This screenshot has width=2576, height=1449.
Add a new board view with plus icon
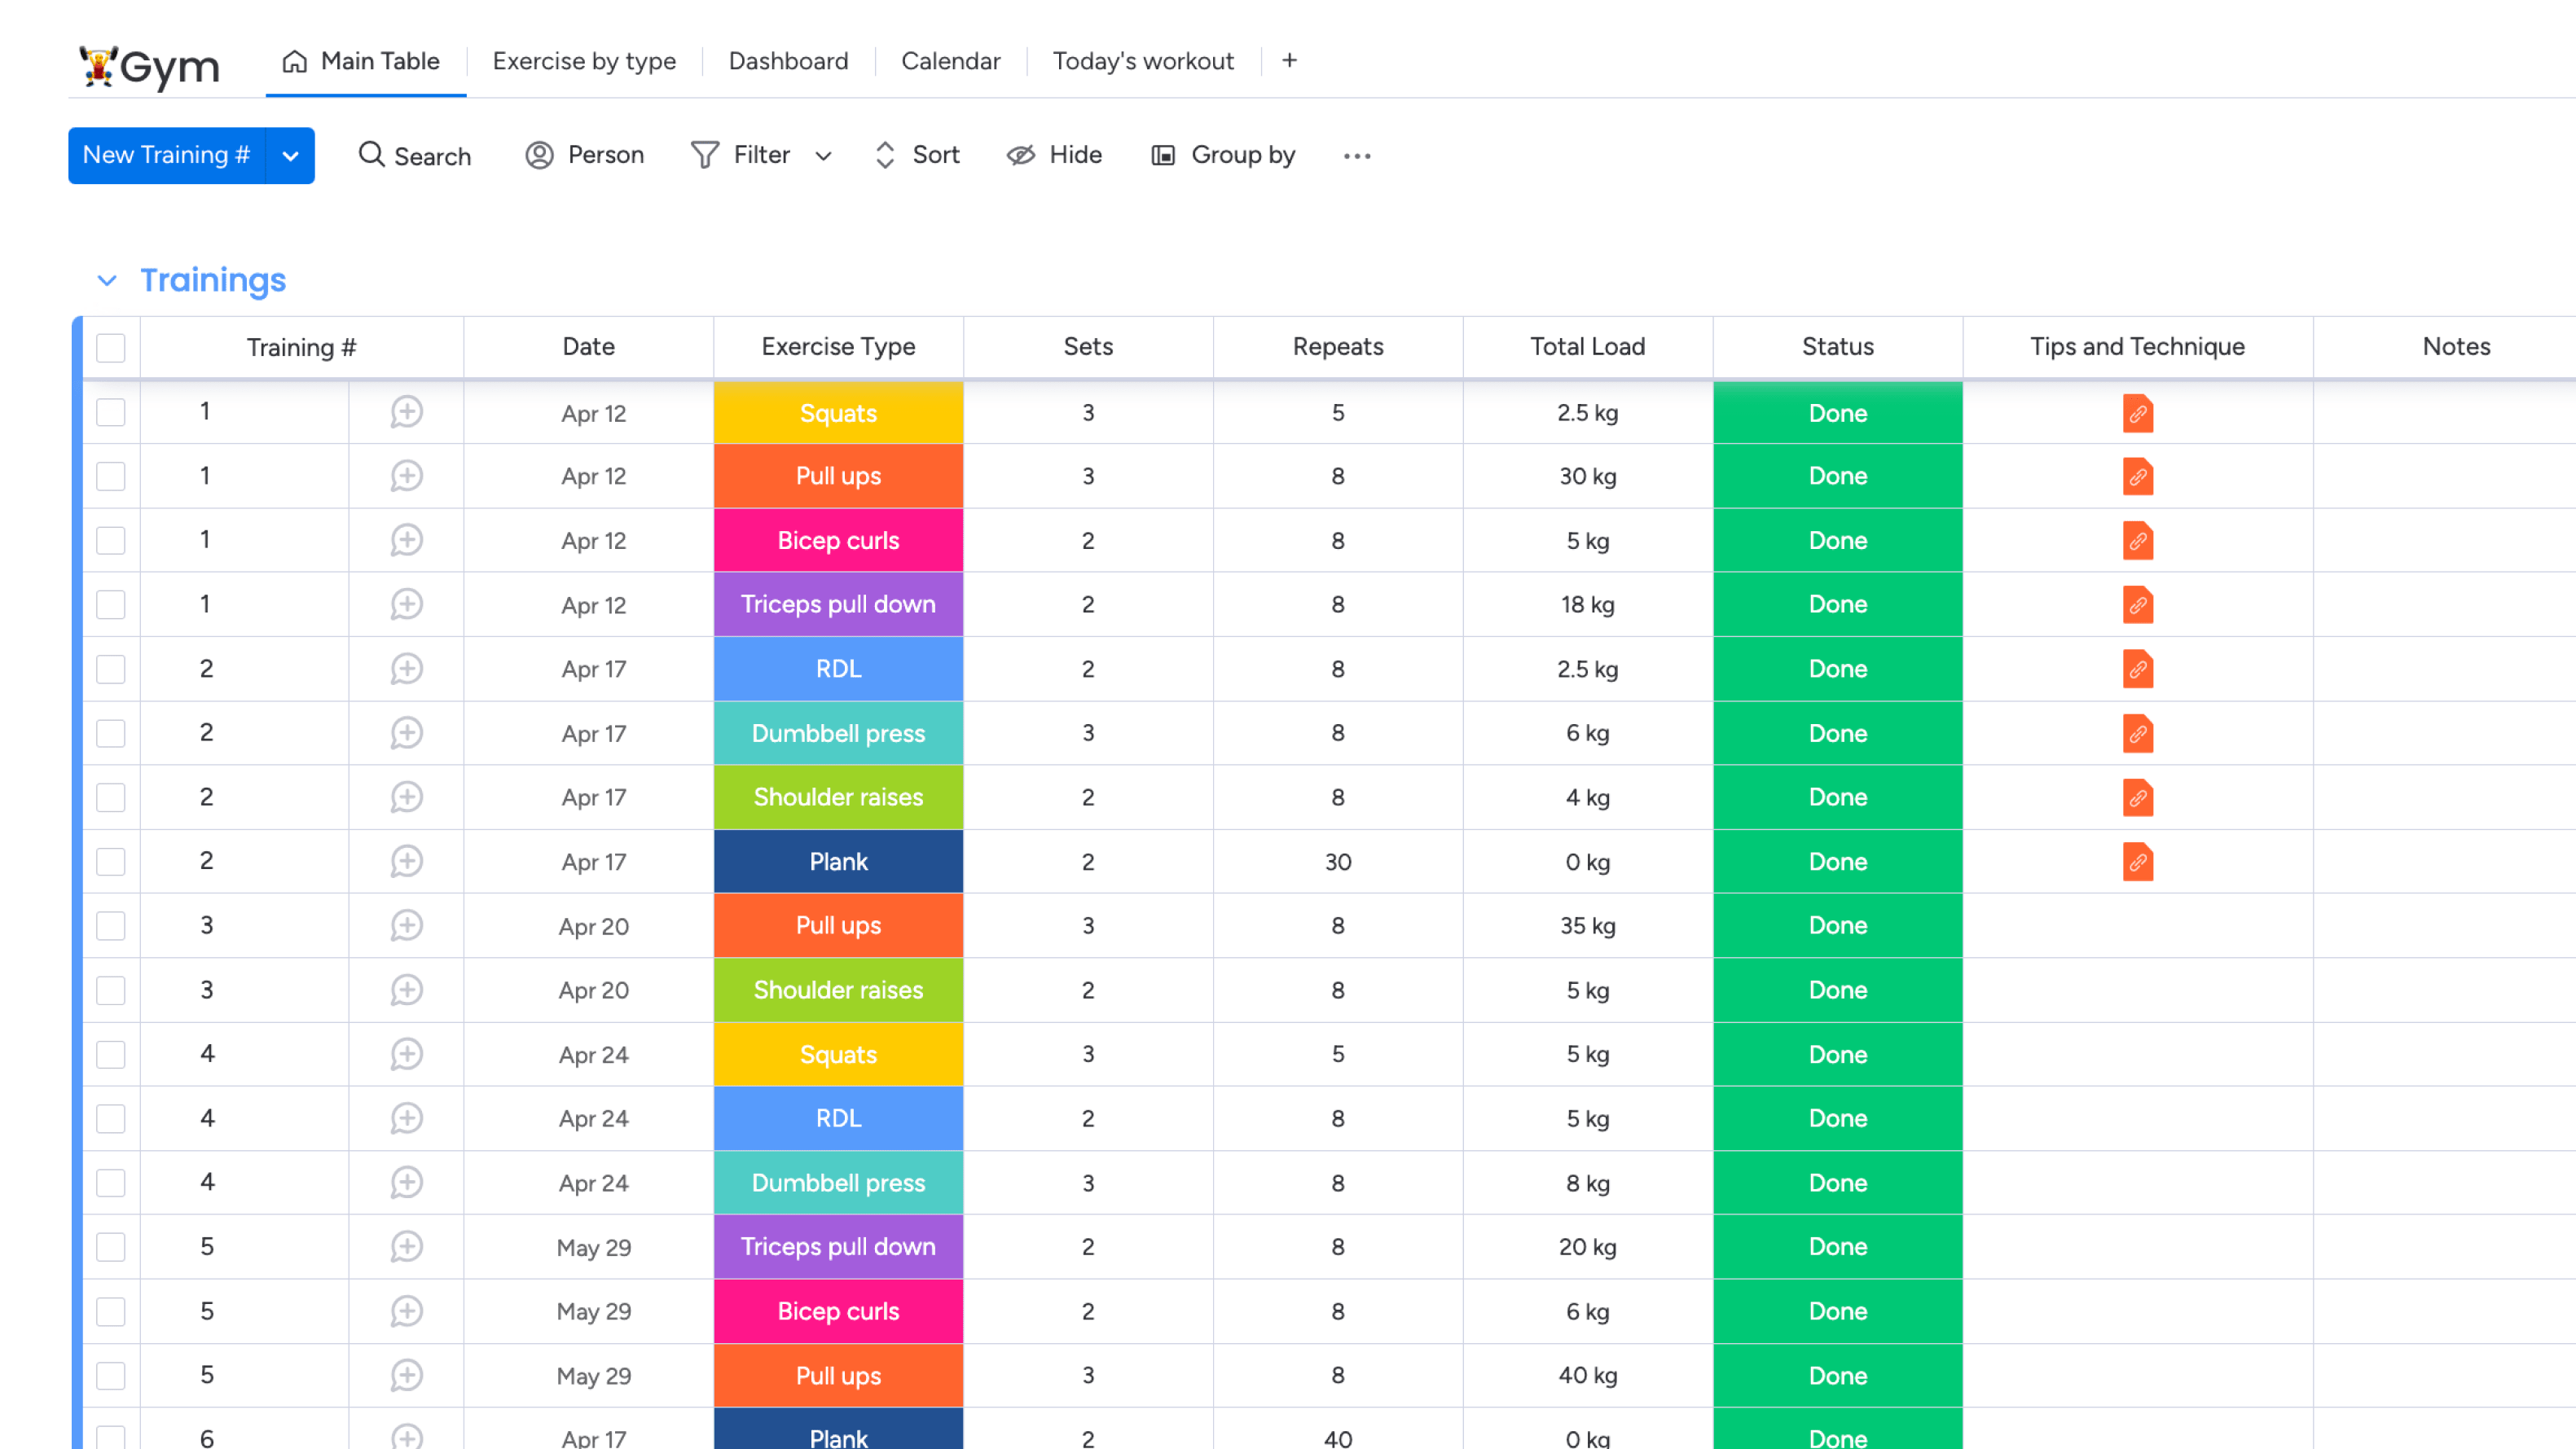coord(1289,61)
